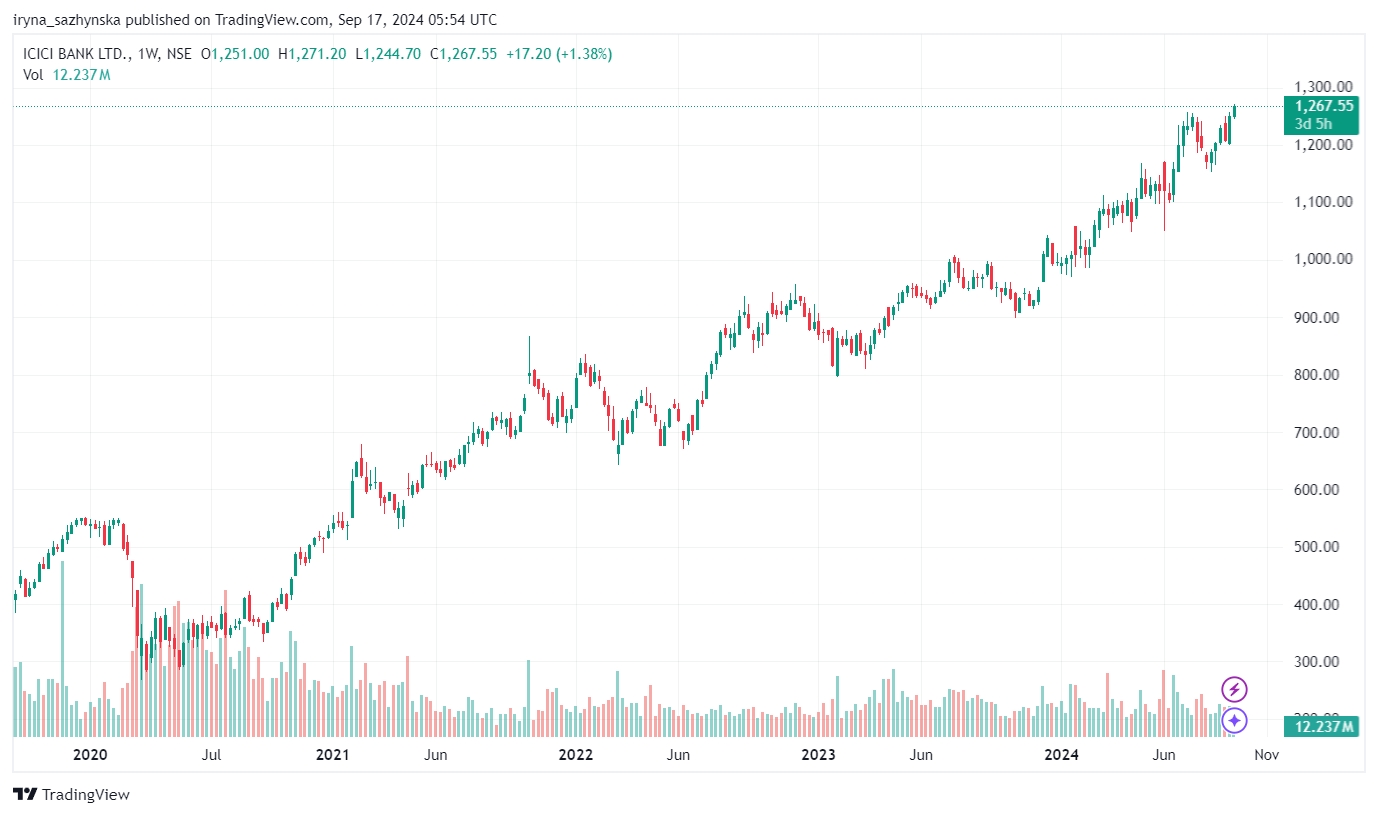Screen dimensions: 1378x816
Task: Click the 1,100.00 price axis label
Action: coord(1323,202)
